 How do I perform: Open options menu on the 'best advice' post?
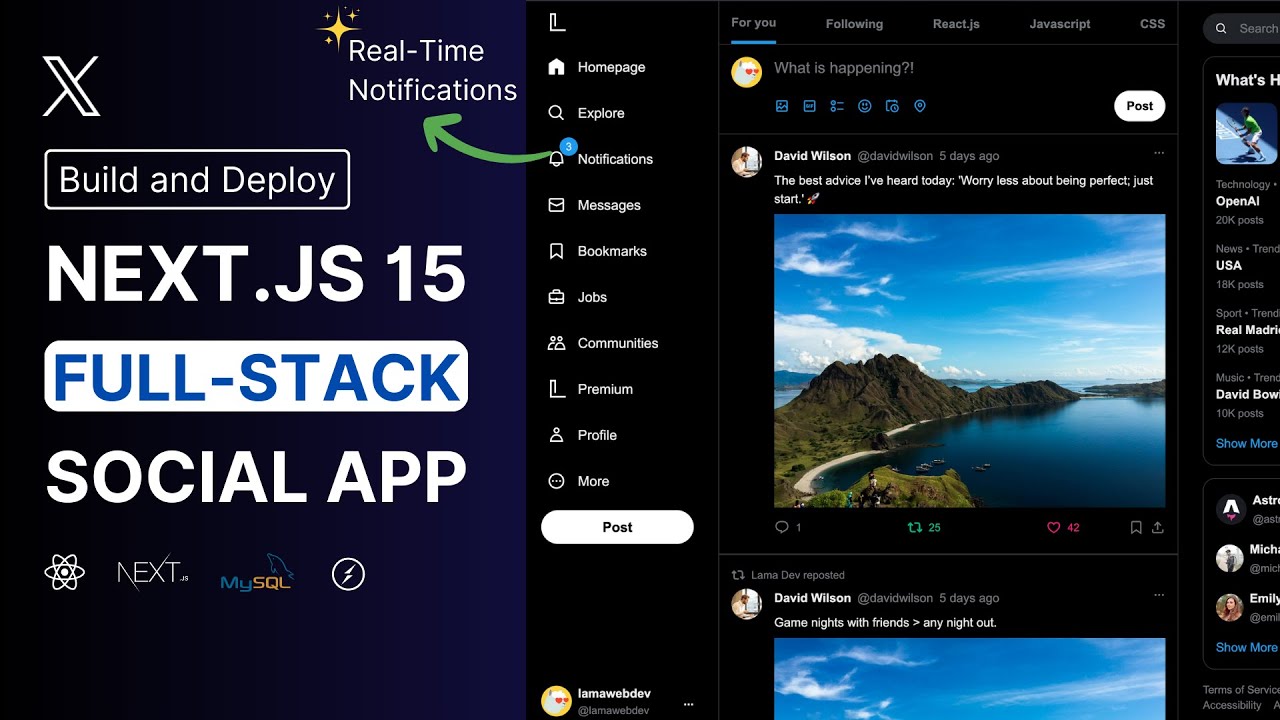tap(1159, 153)
